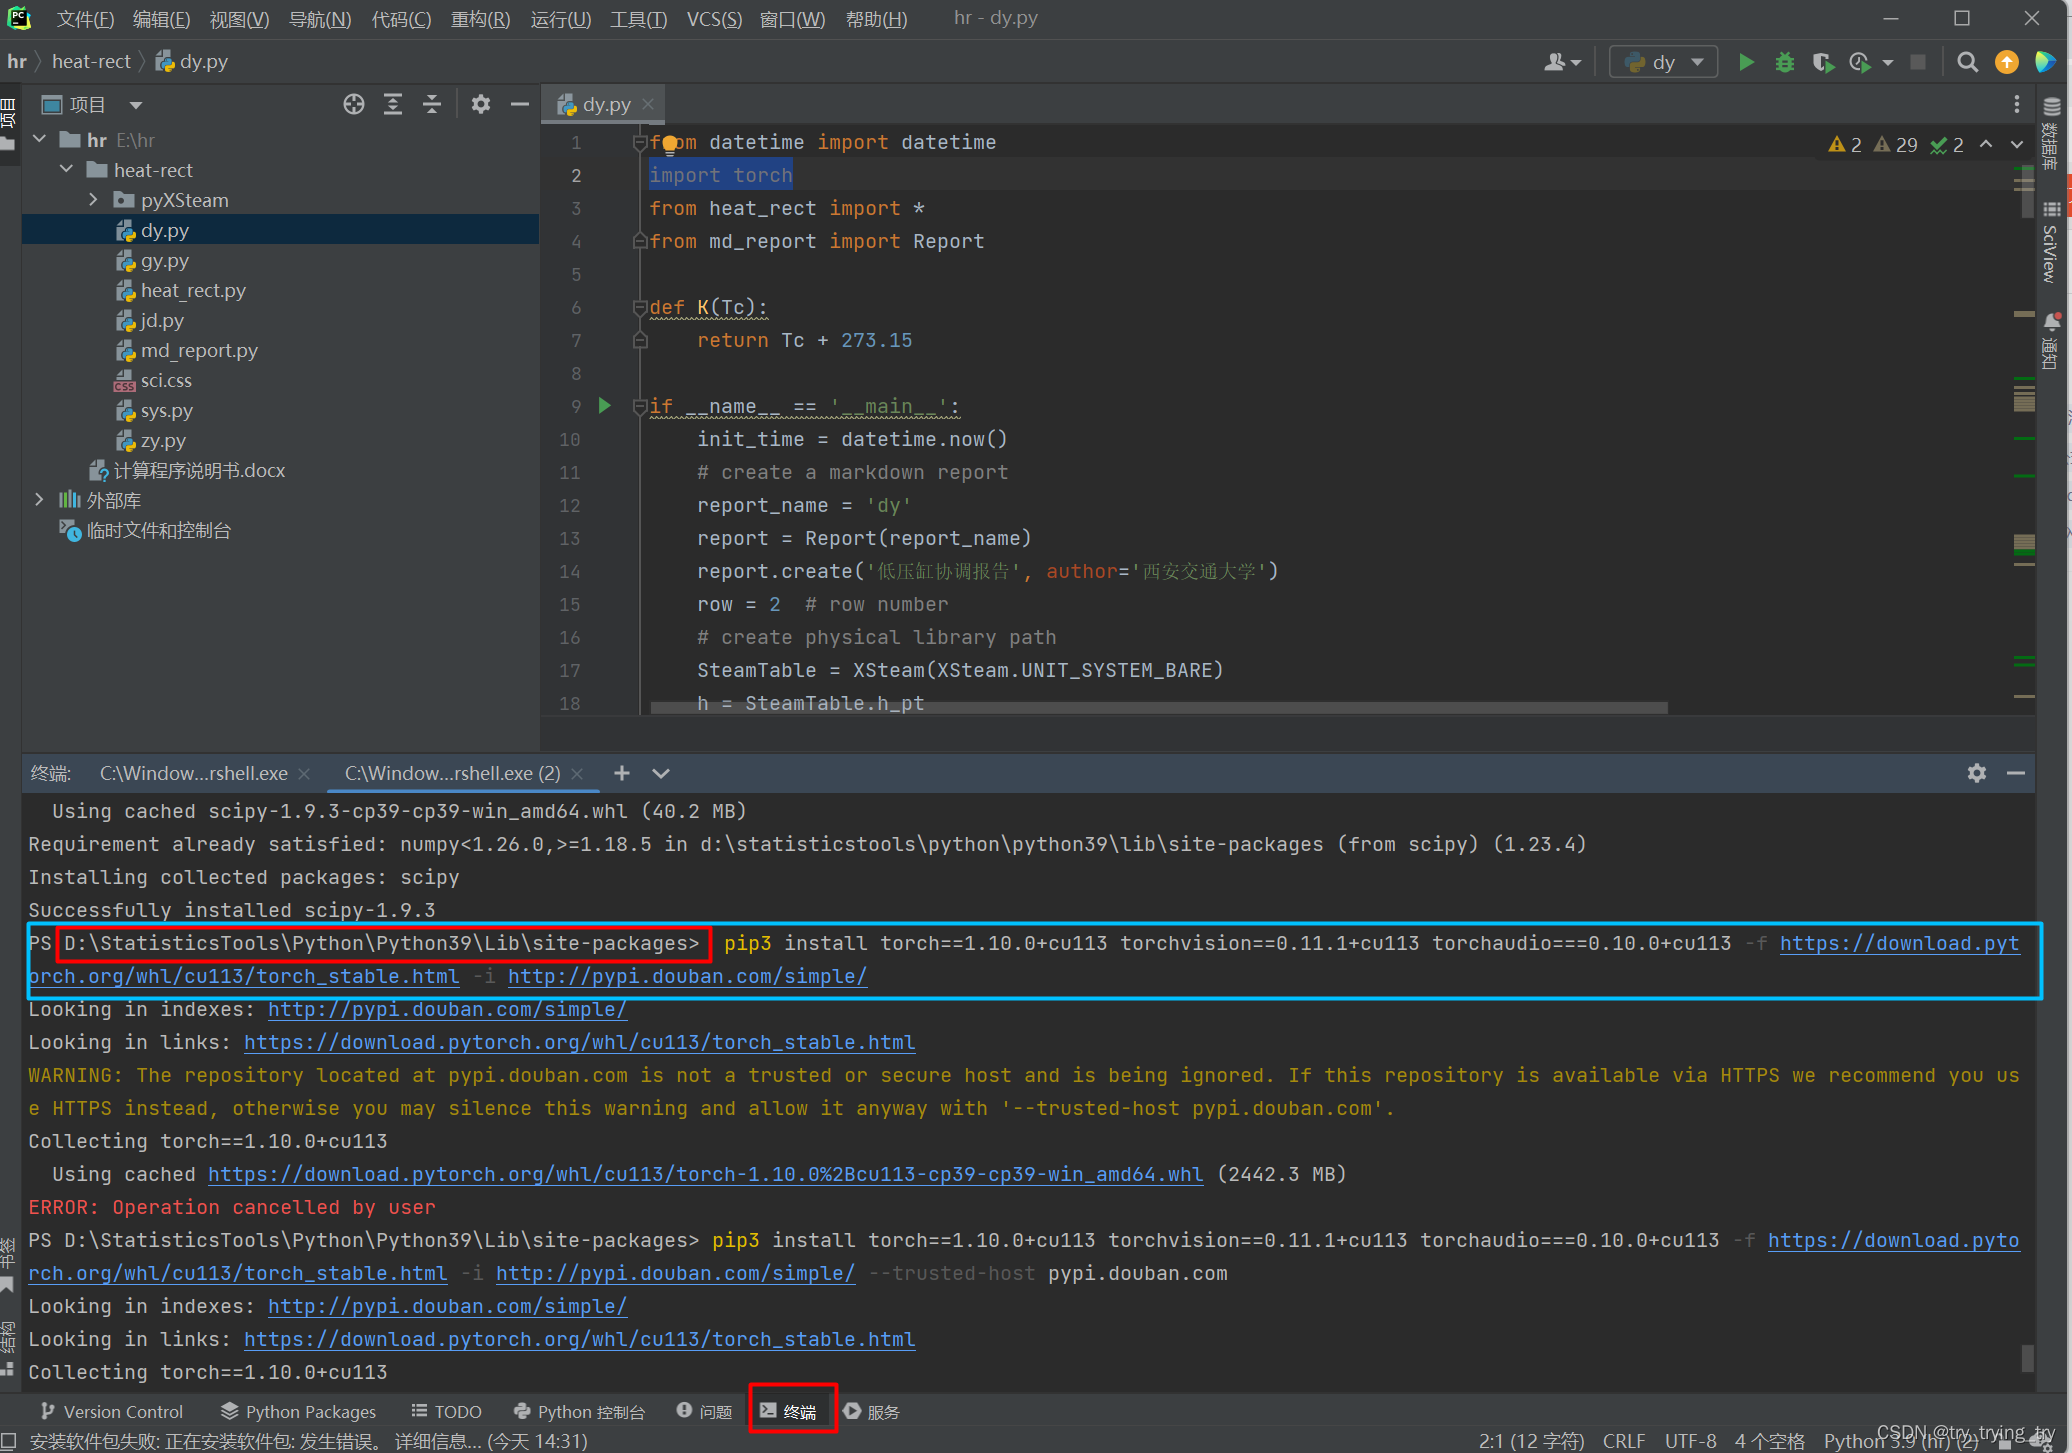Screen dimensions: 2072x1453
Task: Open Search Everywhere magnifier icon
Action: 1967,62
